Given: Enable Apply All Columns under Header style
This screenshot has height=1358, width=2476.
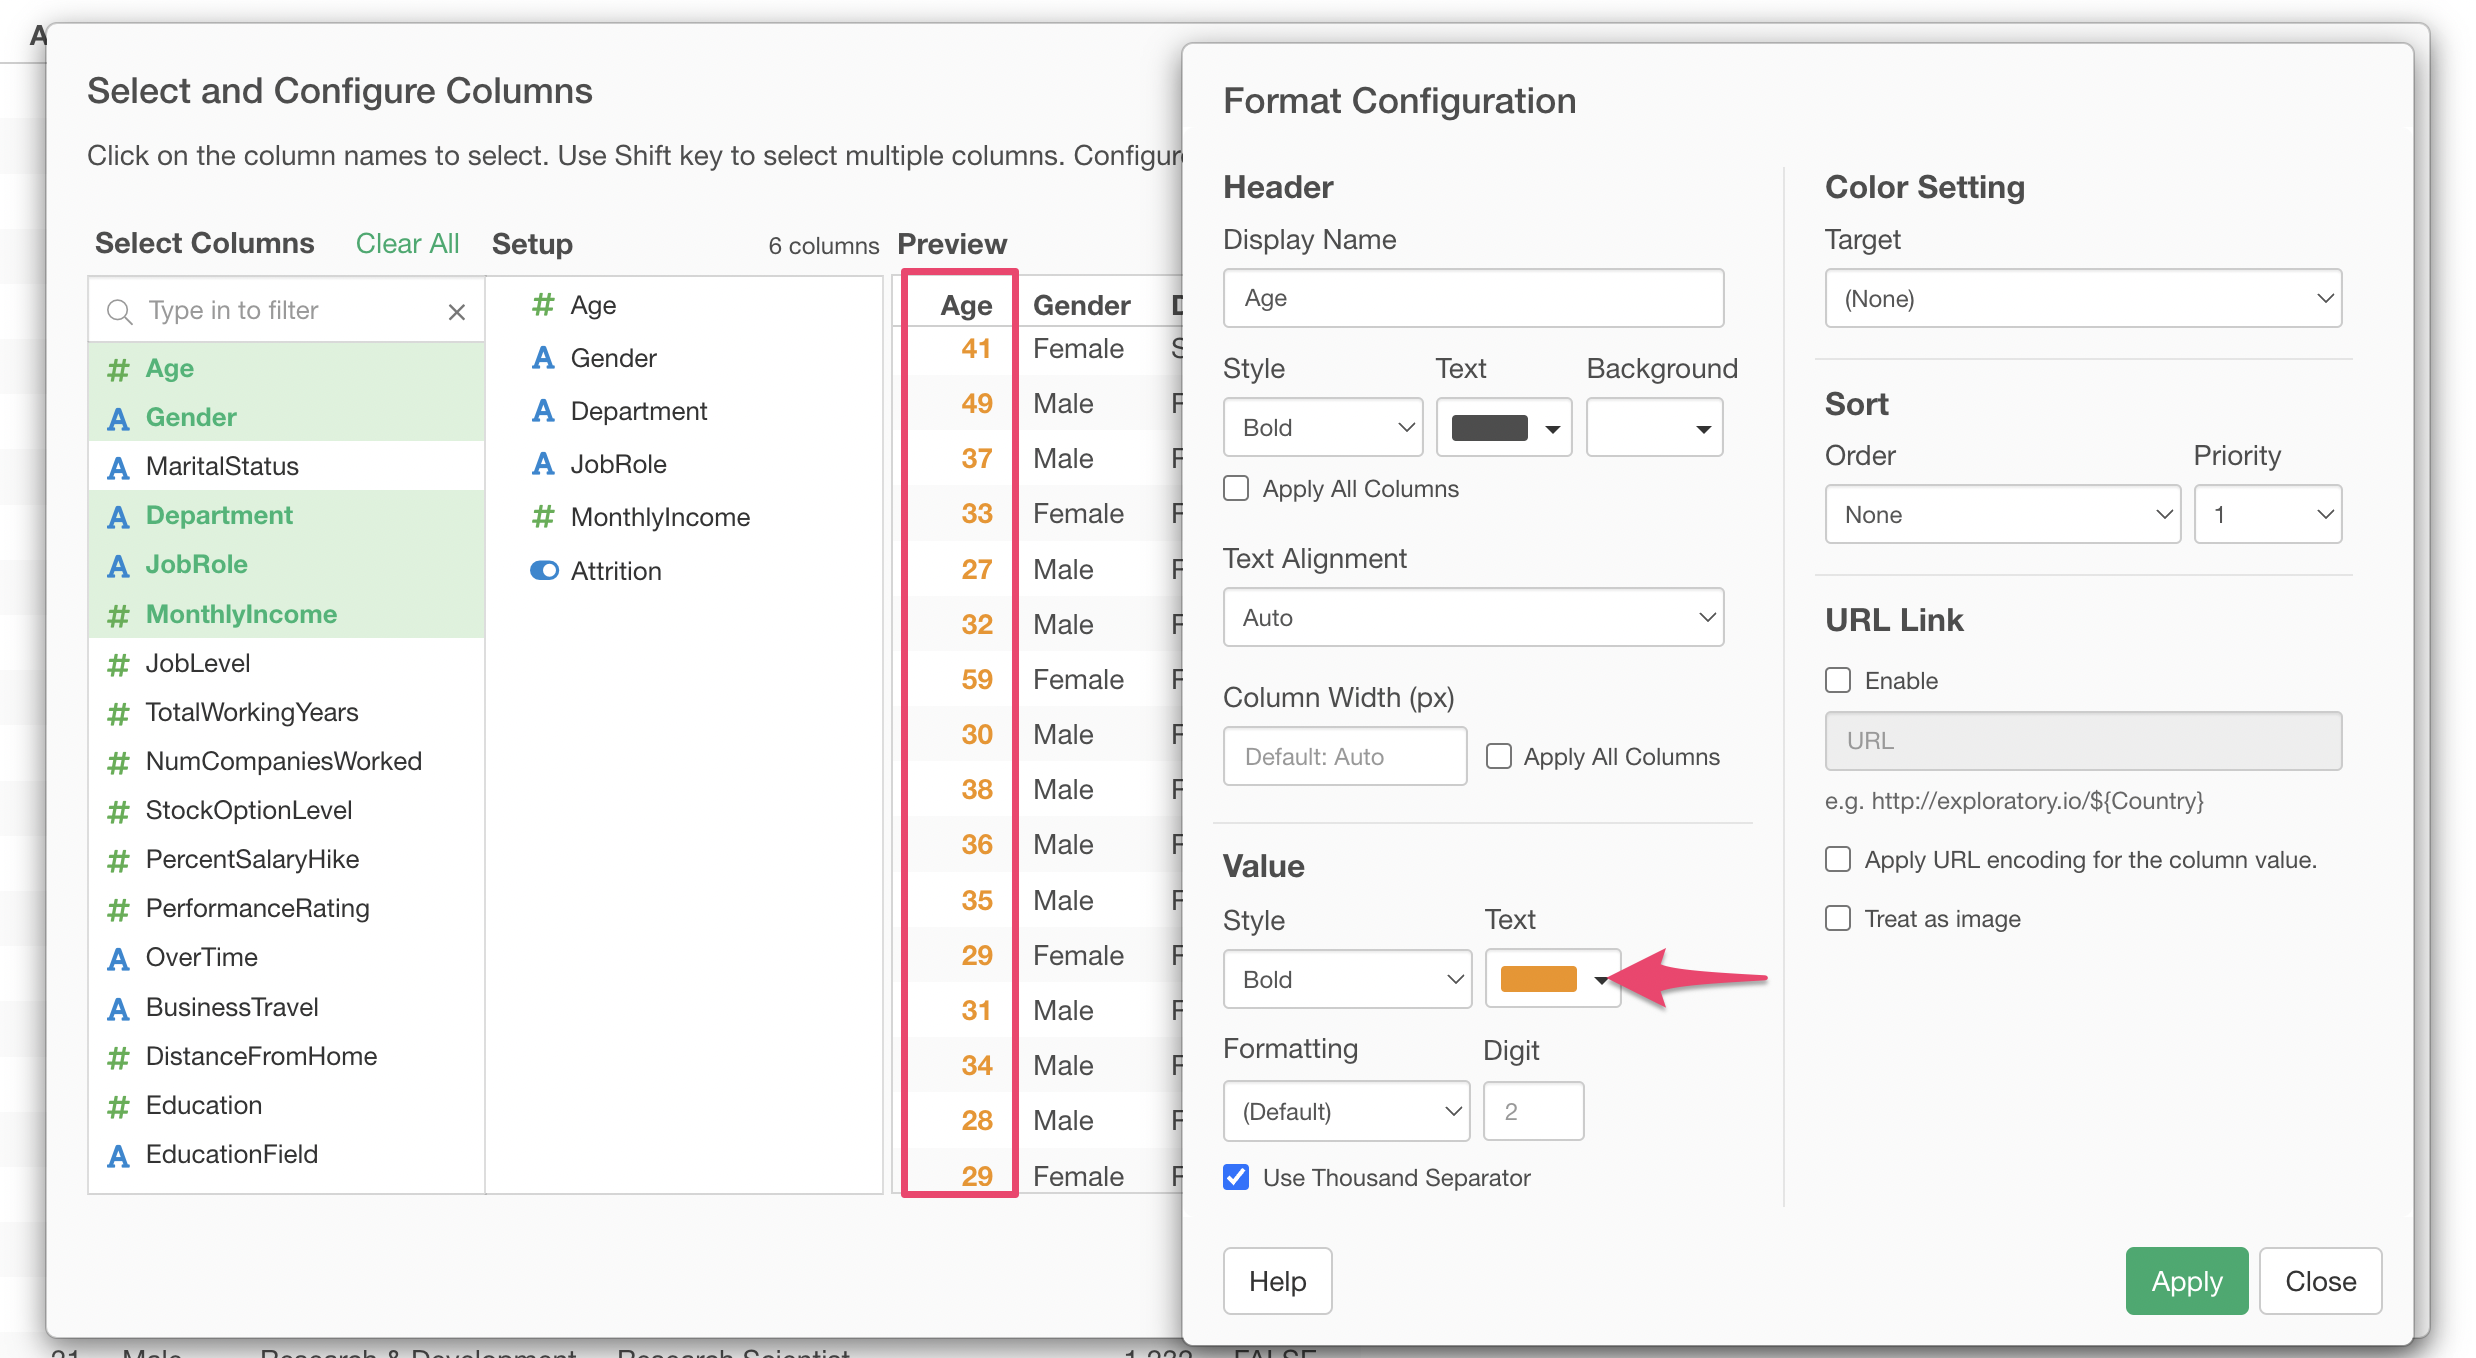Looking at the screenshot, I should [x=1236, y=489].
